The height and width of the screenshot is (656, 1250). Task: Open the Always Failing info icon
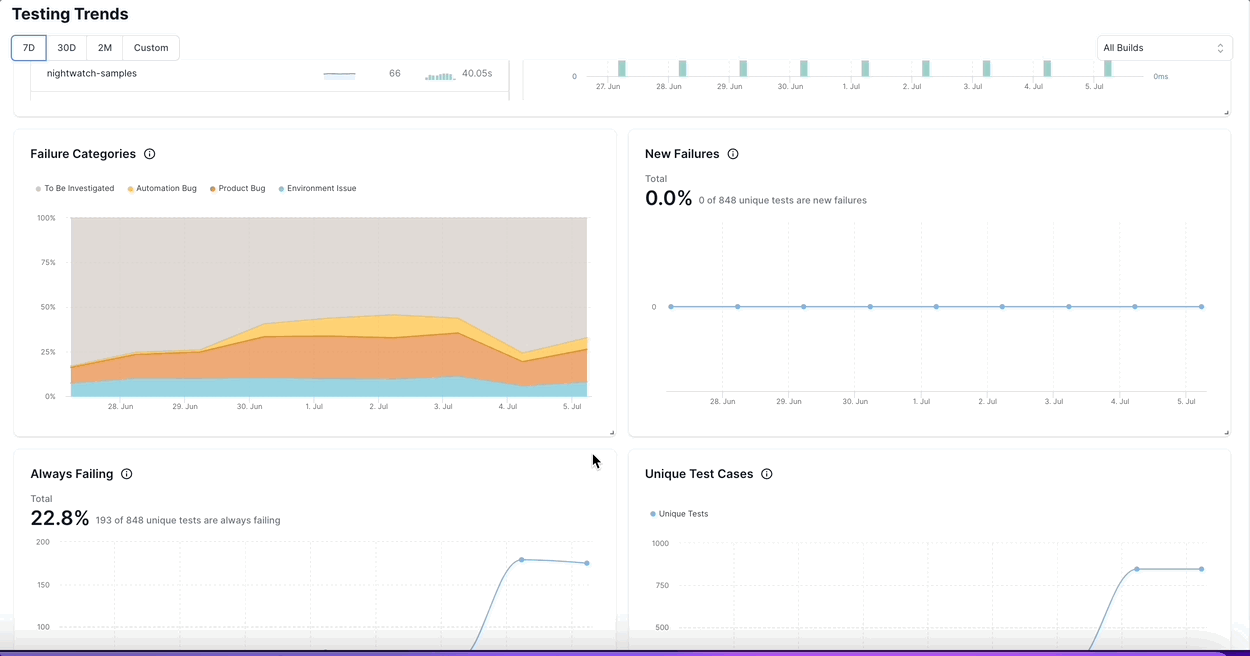point(126,474)
